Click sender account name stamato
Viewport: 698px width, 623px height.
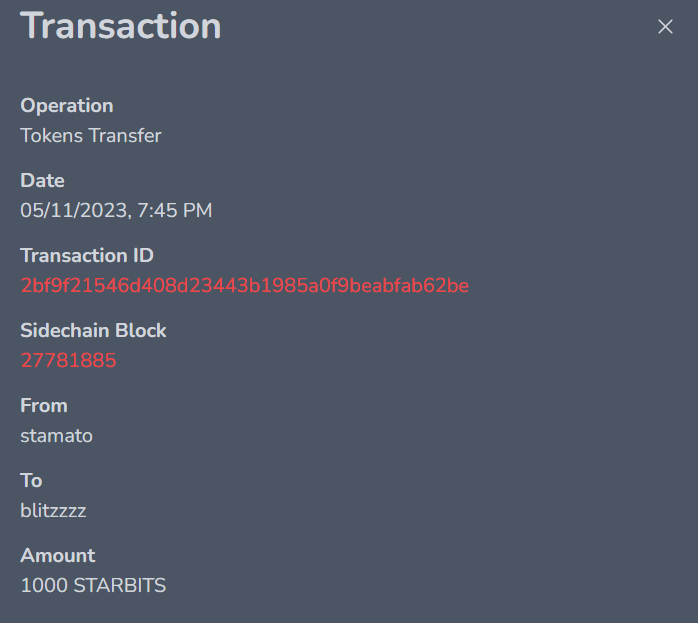(57, 436)
